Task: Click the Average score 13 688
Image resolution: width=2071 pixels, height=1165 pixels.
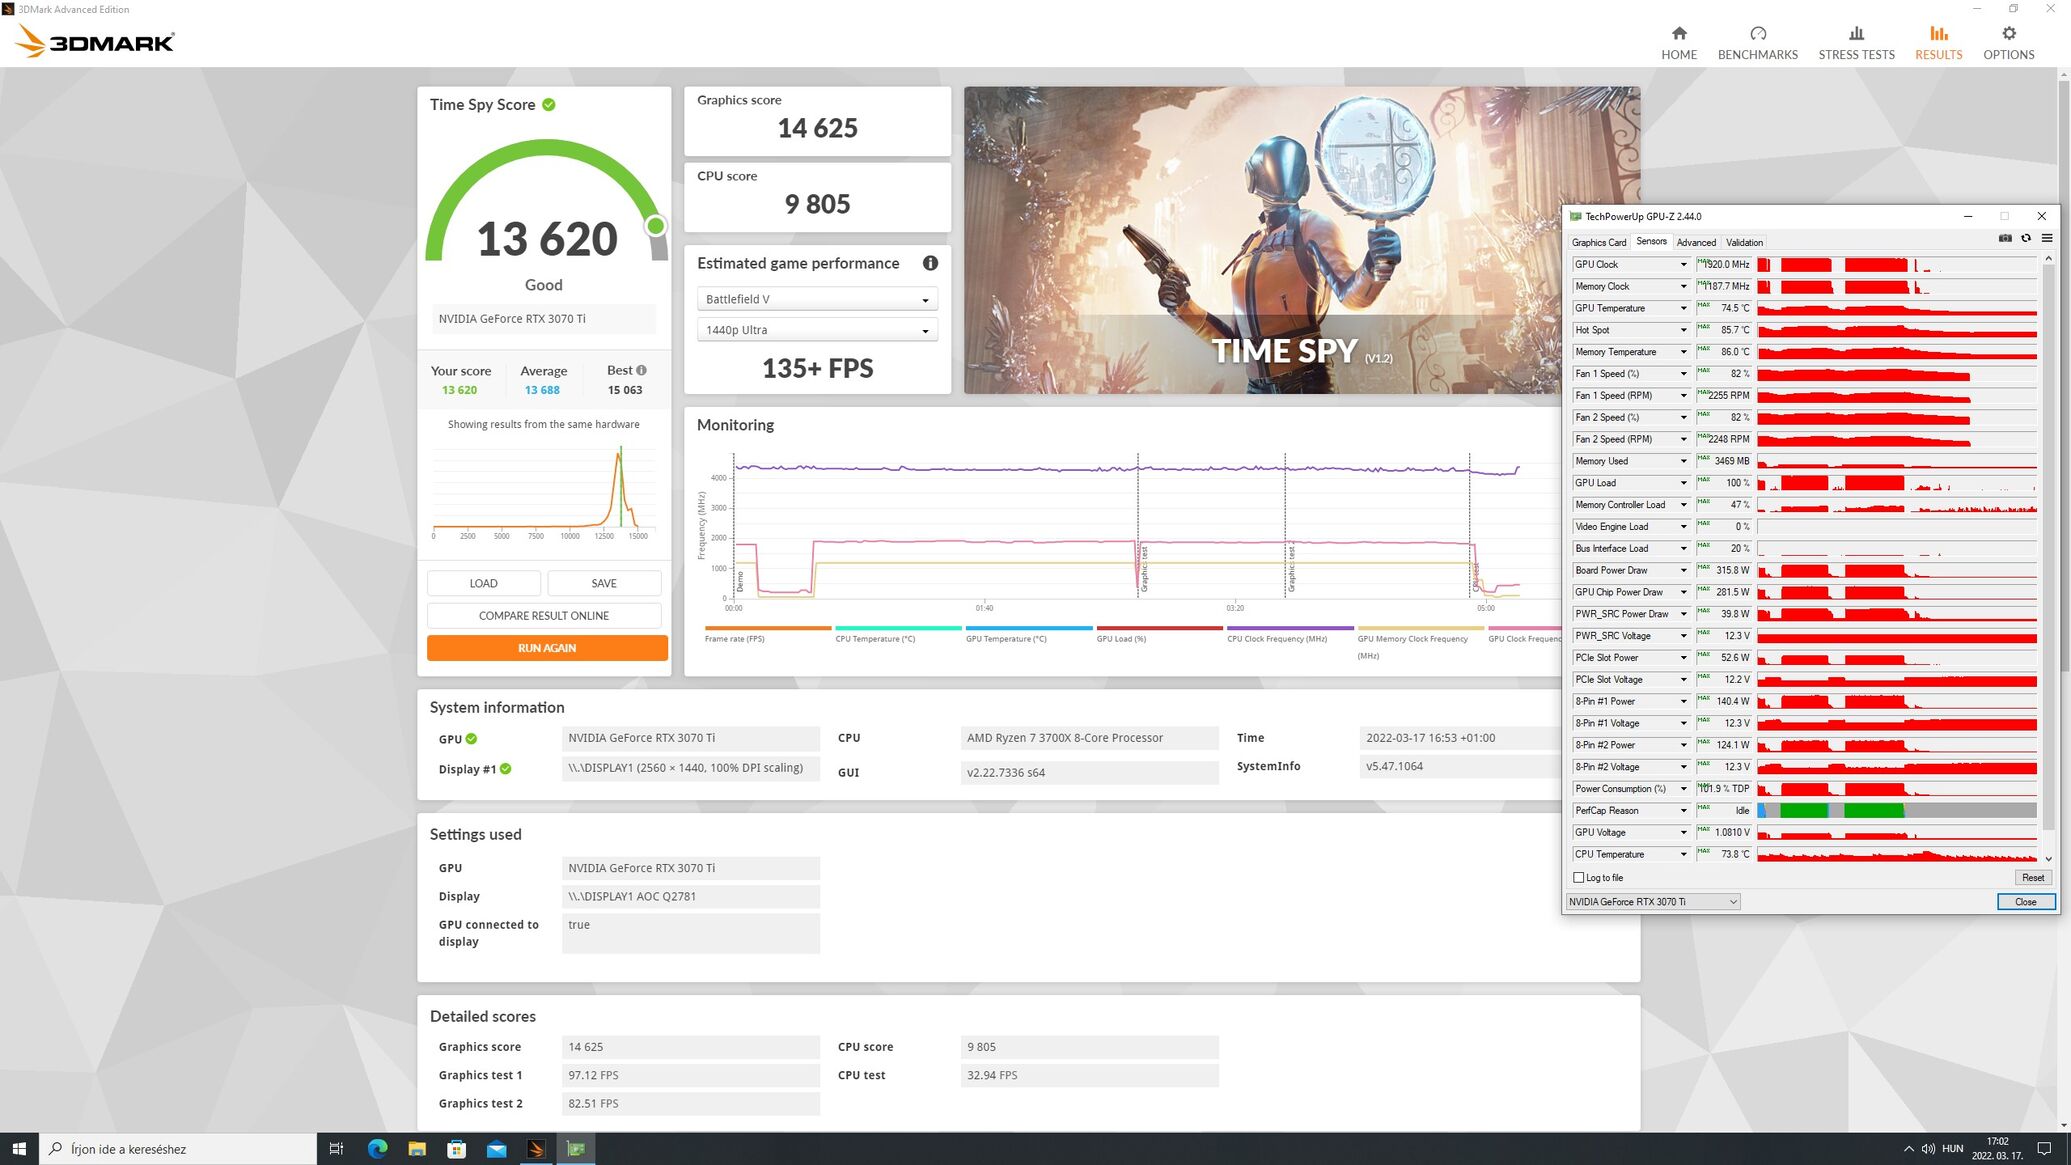Action: [x=542, y=390]
